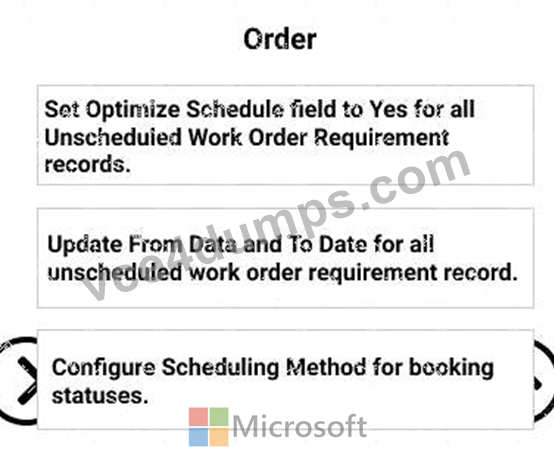This screenshot has width=554, height=450.
Task: Click the blue square of the Microsoft logo
Action: 198,437
